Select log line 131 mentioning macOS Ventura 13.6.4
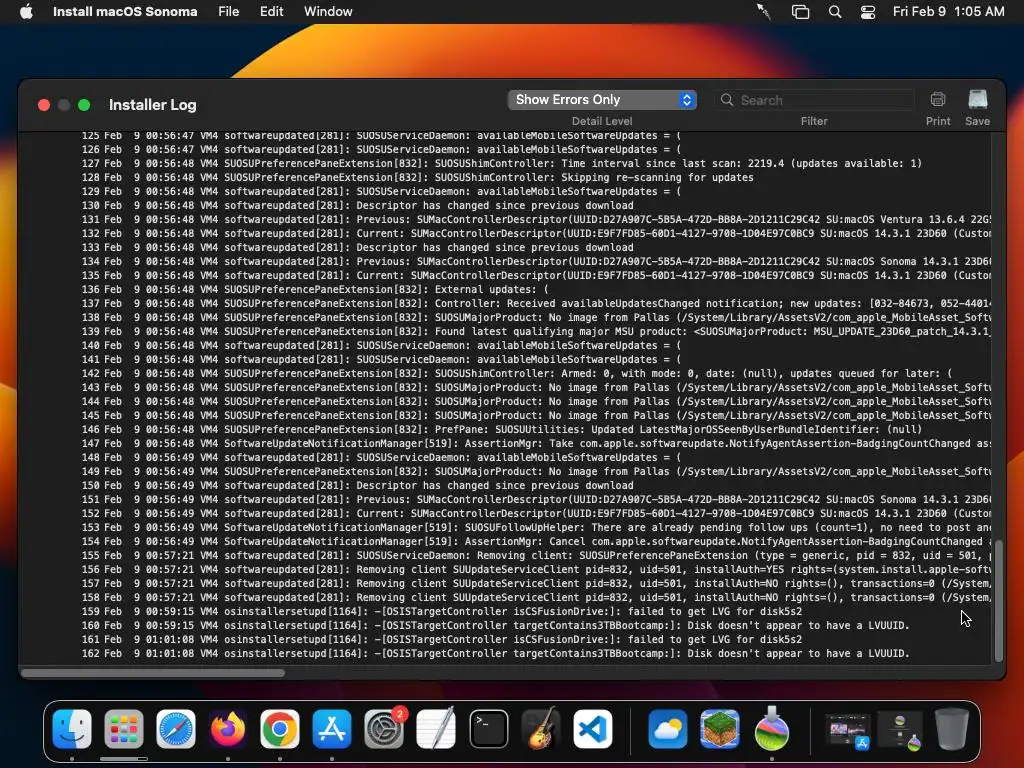1024x768 pixels. pyautogui.click(x=536, y=219)
